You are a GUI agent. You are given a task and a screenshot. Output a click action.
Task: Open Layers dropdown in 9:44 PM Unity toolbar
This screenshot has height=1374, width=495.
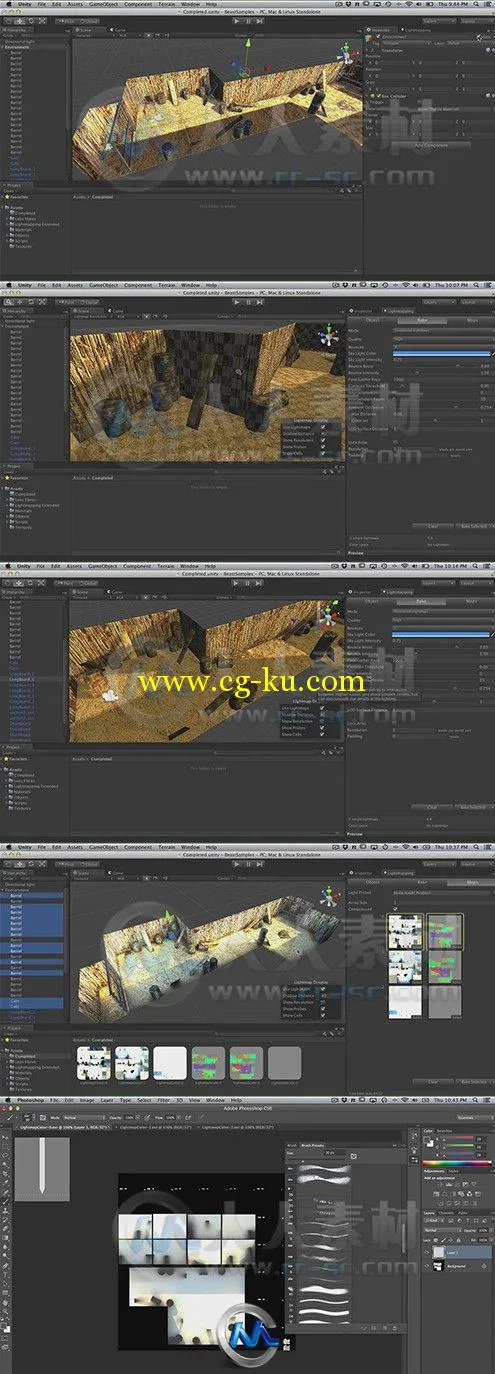pyautogui.click(x=440, y=21)
